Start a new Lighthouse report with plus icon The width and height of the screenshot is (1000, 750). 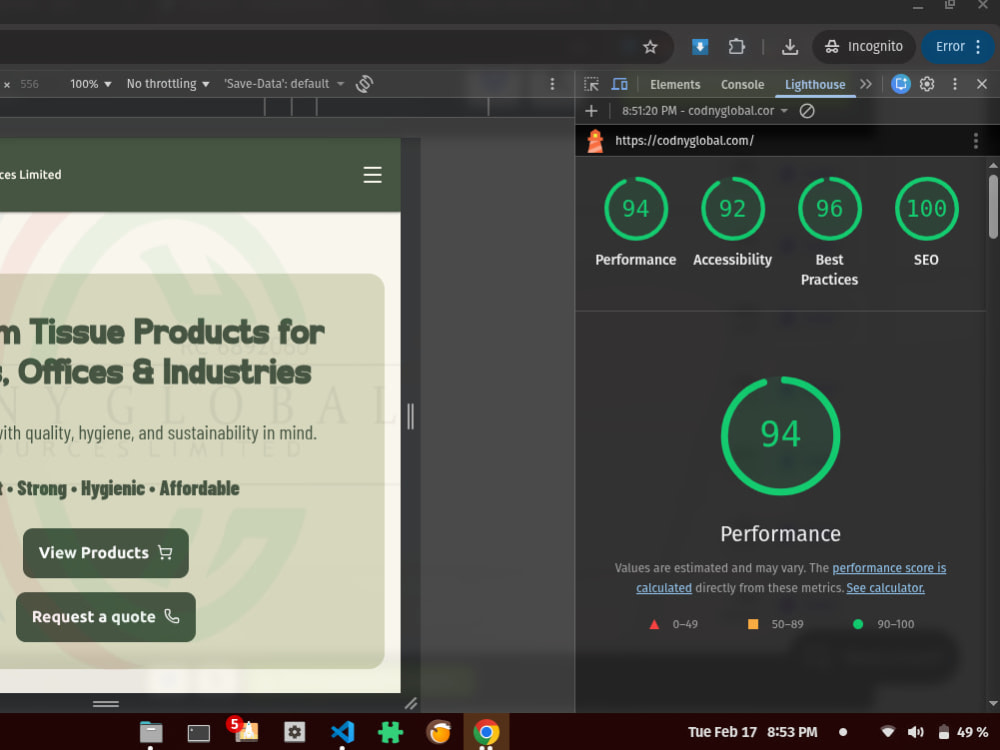click(591, 111)
